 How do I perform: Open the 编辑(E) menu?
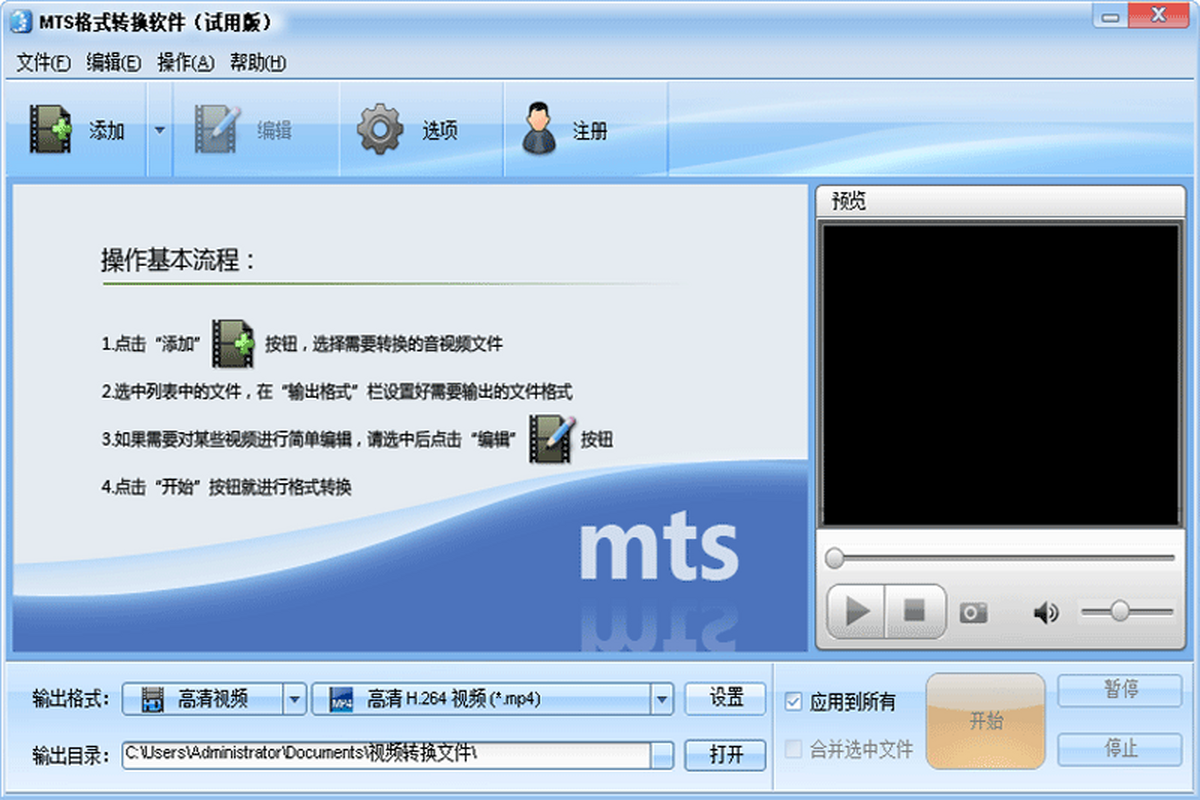click(x=114, y=62)
